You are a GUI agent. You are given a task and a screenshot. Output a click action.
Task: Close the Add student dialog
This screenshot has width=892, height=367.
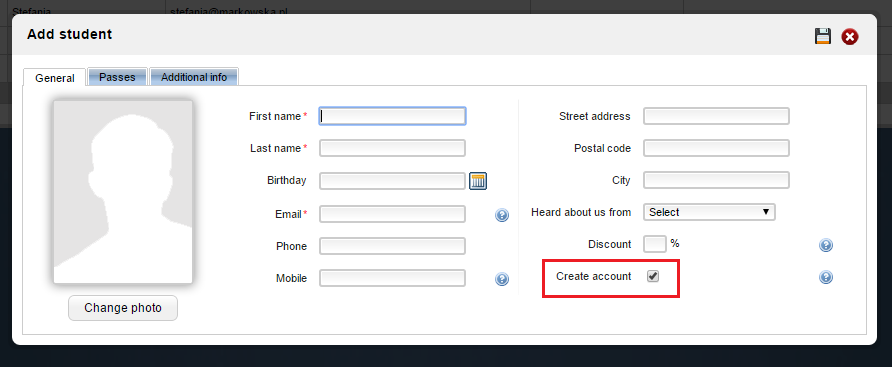pyautogui.click(x=850, y=37)
